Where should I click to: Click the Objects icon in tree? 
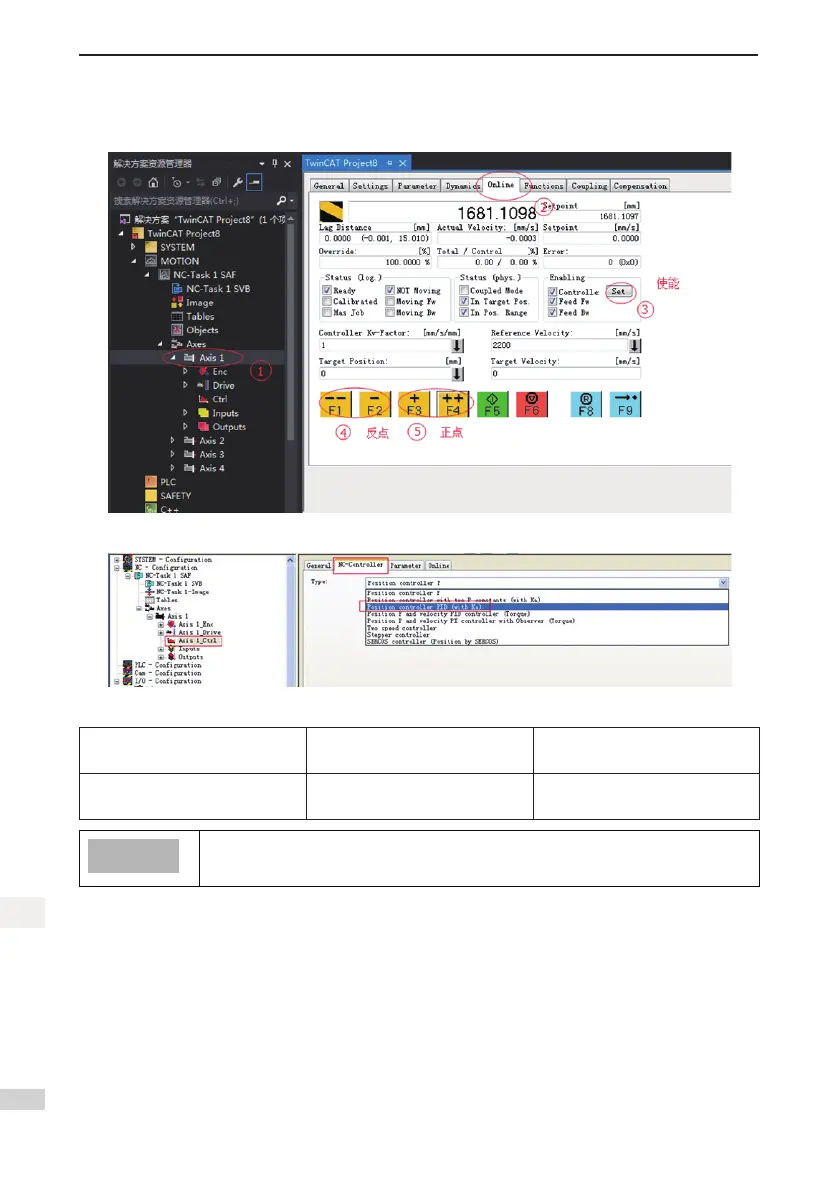[x=177, y=330]
